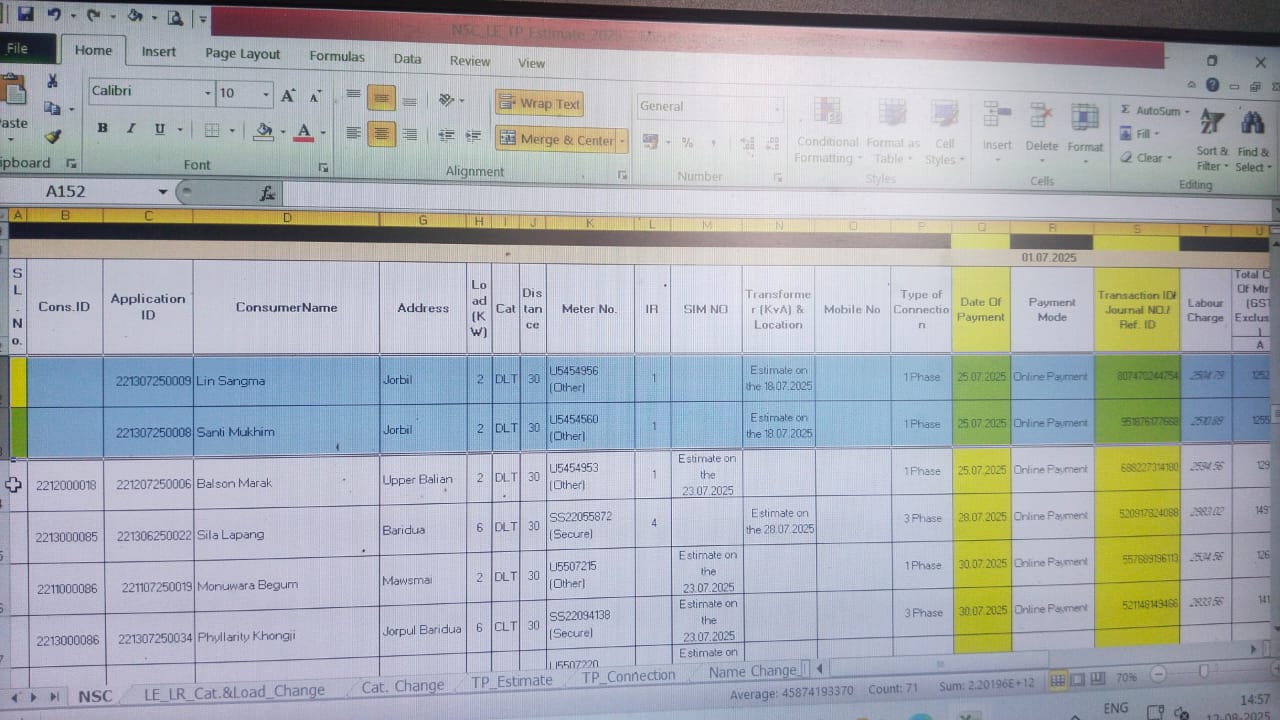Open the Insert Function fx button
The height and width of the screenshot is (720, 1280).
(x=267, y=193)
